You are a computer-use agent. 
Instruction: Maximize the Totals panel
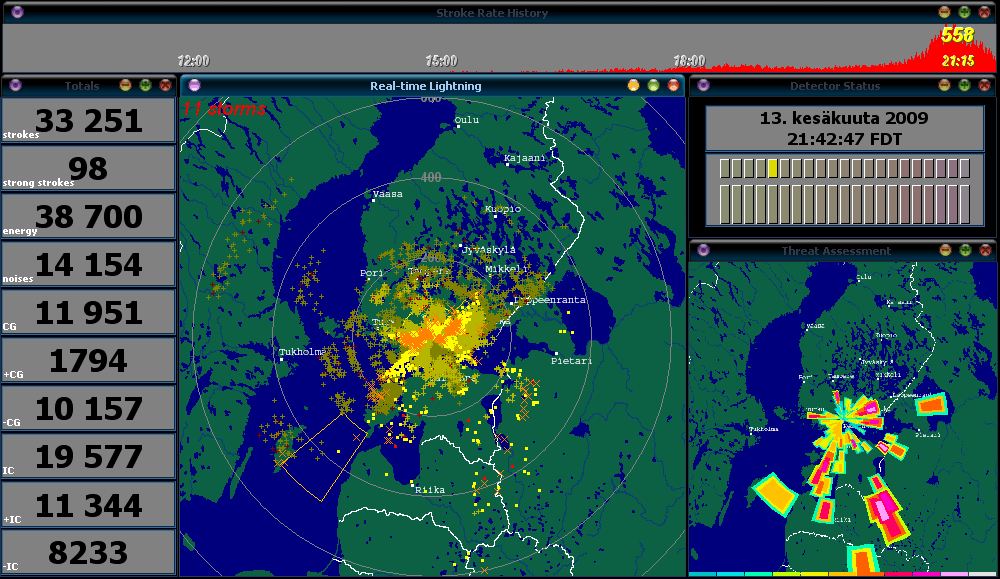[145, 85]
